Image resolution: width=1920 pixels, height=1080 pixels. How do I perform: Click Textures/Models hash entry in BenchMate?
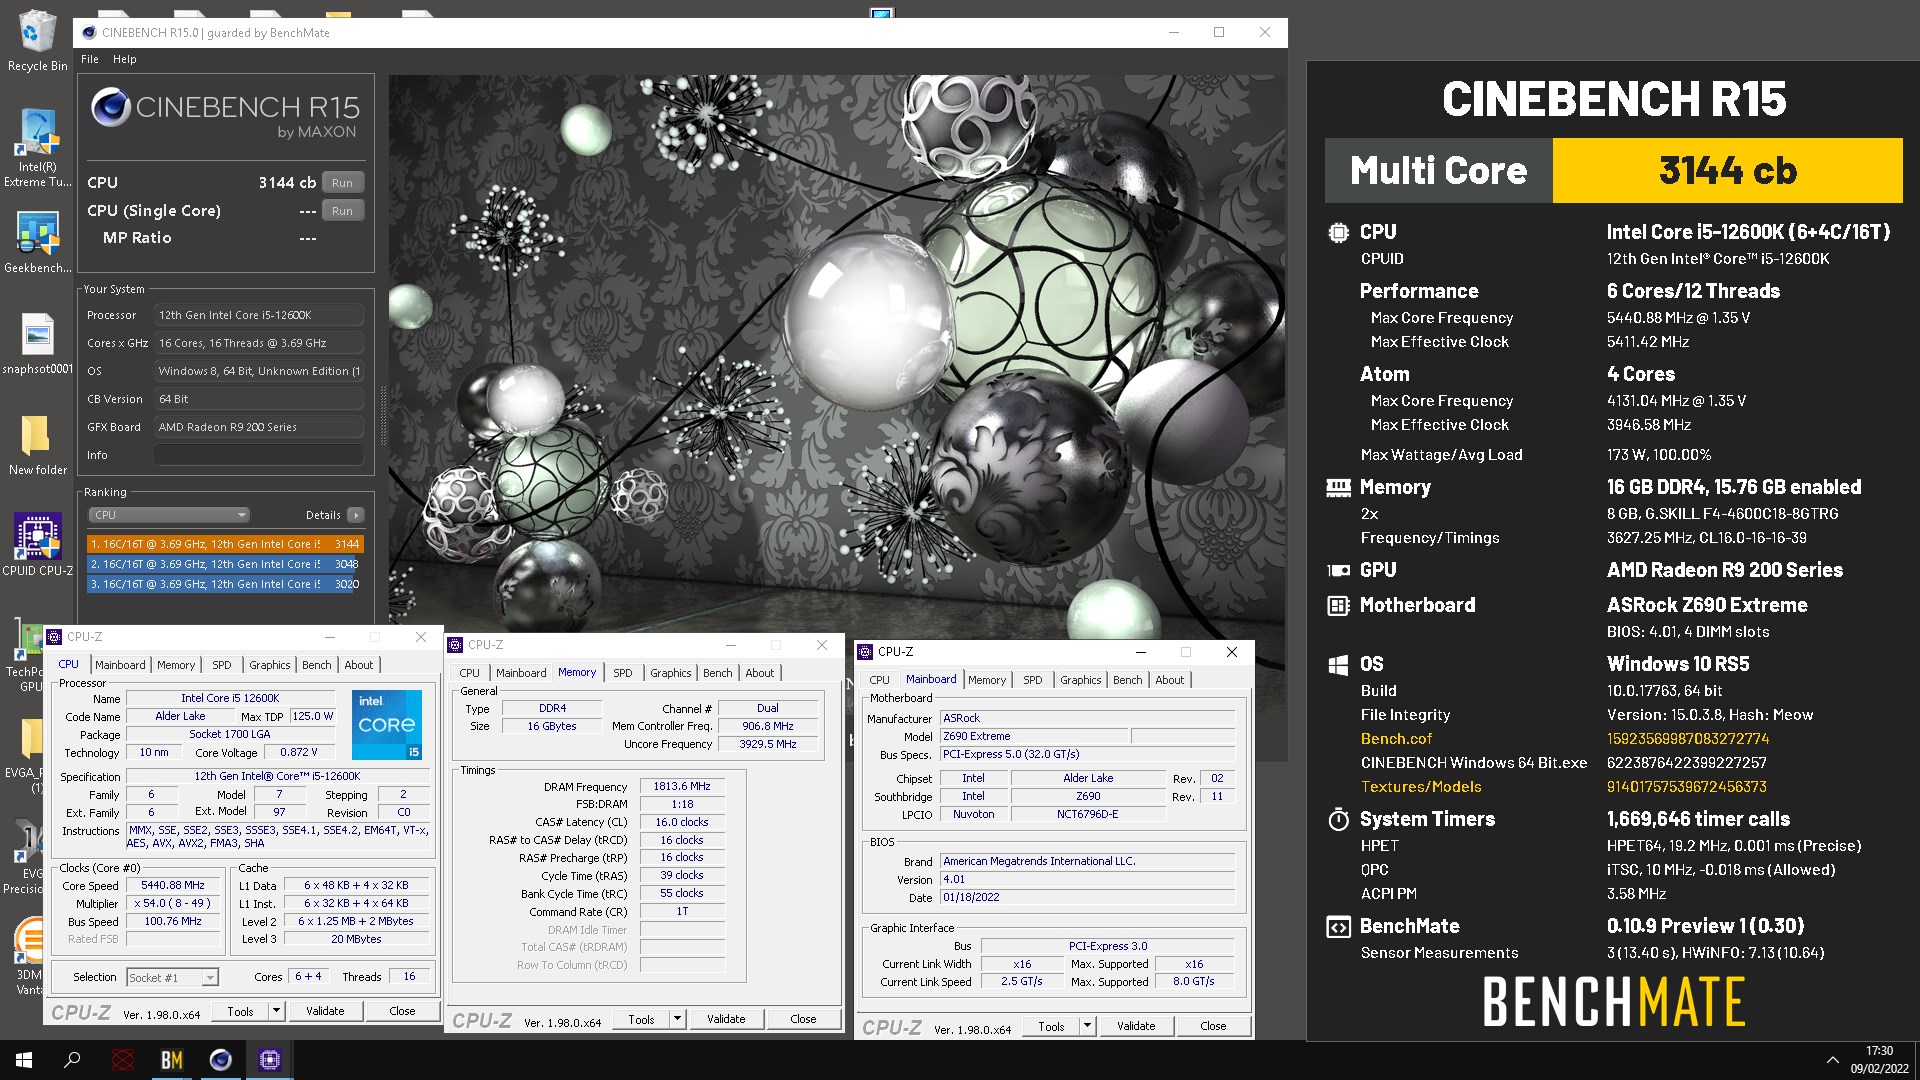(1686, 787)
